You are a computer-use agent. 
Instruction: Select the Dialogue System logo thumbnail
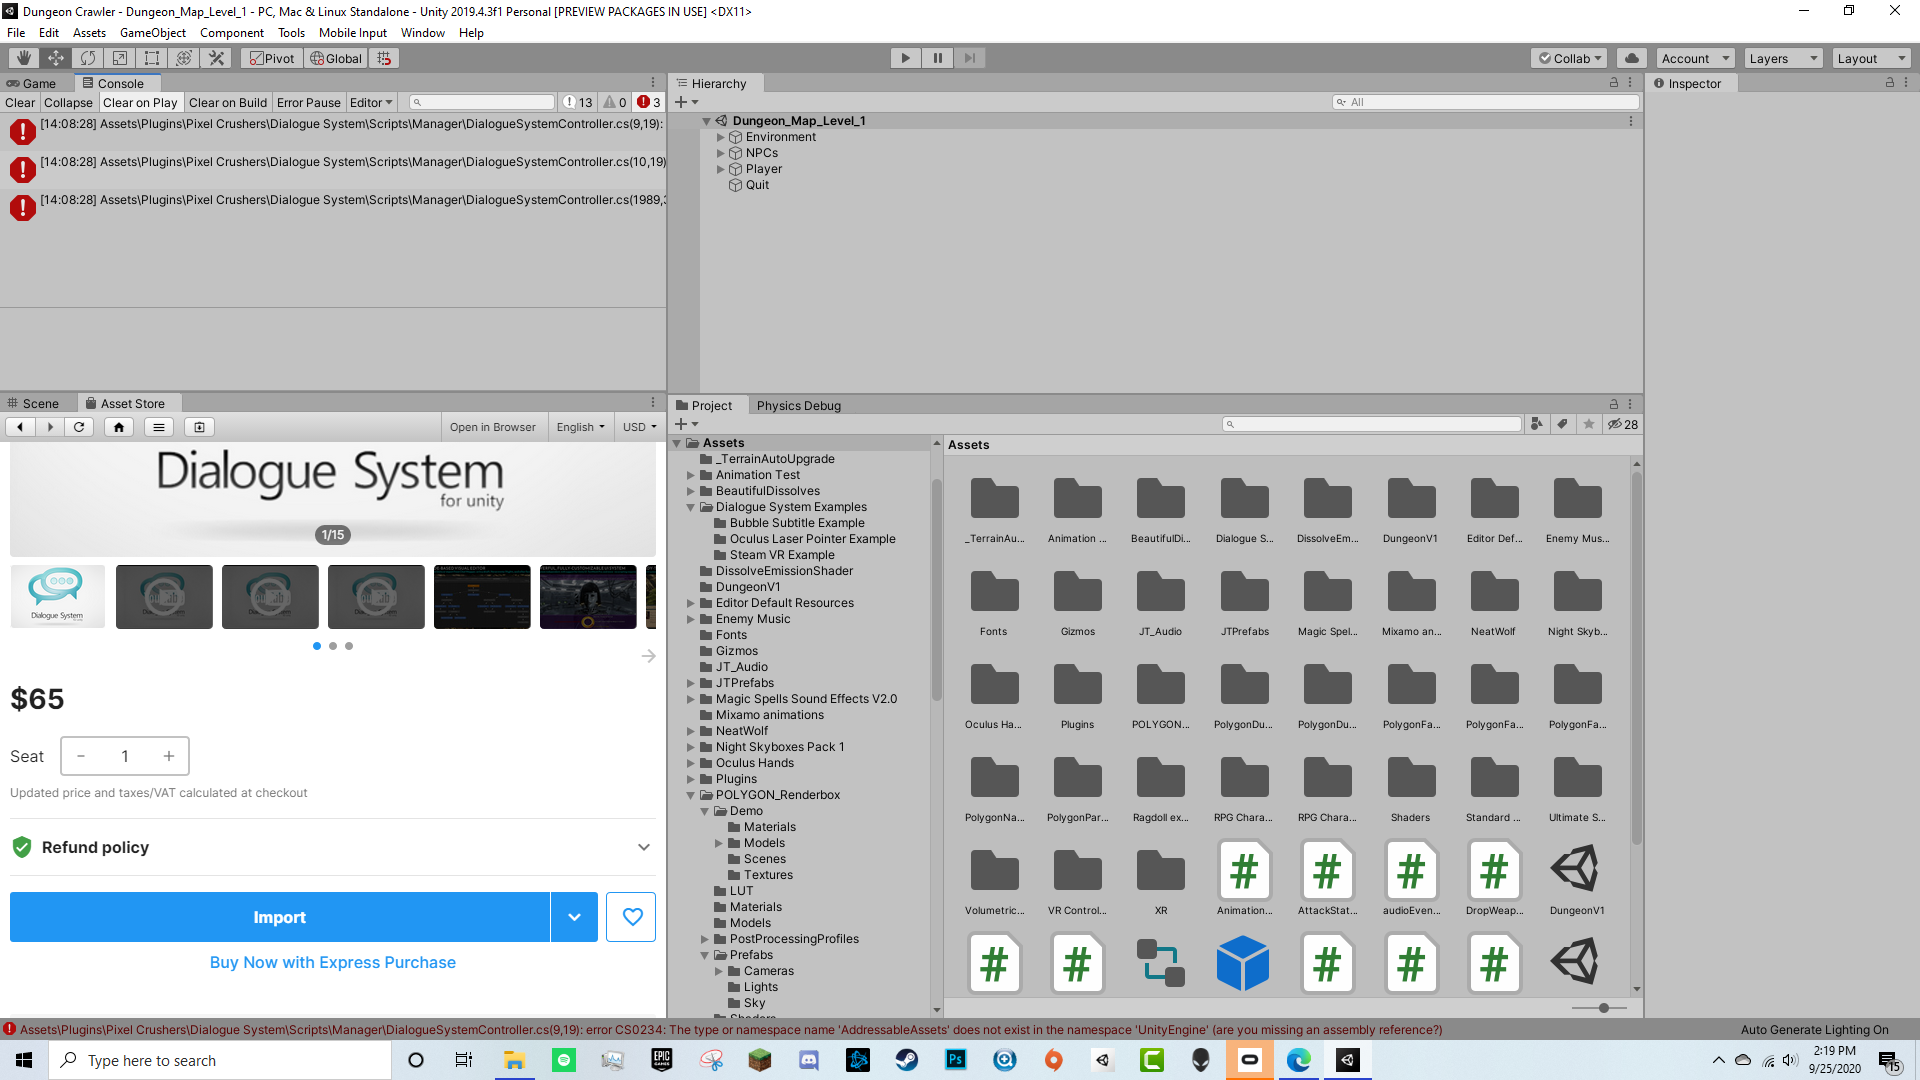58,597
